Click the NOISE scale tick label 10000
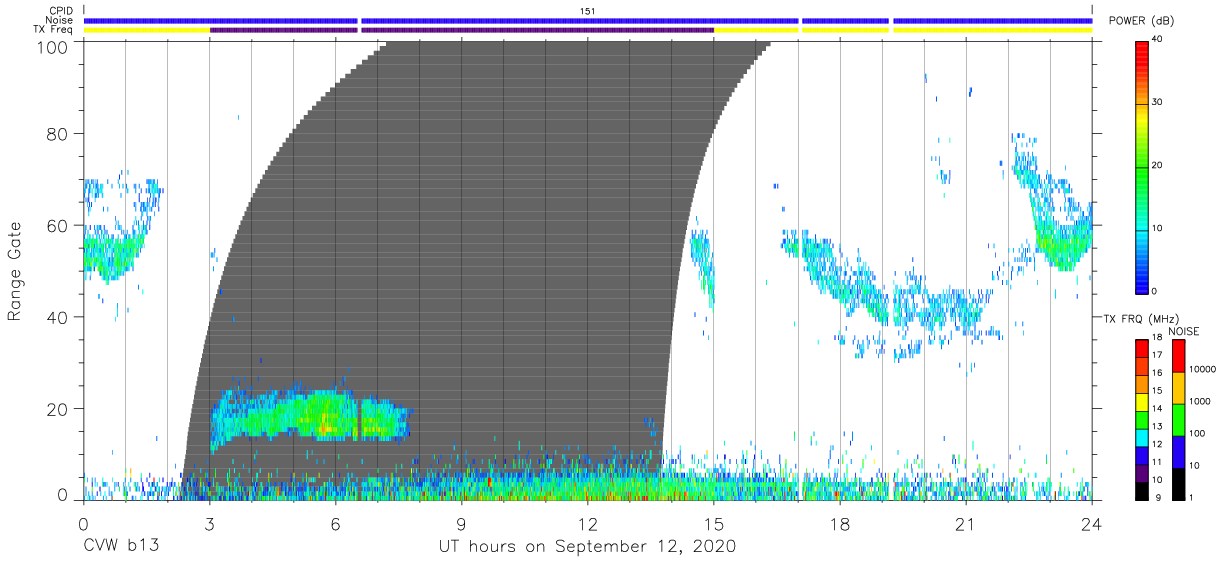The width and height of the screenshot is (1228, 567). tap(1203, 369)
